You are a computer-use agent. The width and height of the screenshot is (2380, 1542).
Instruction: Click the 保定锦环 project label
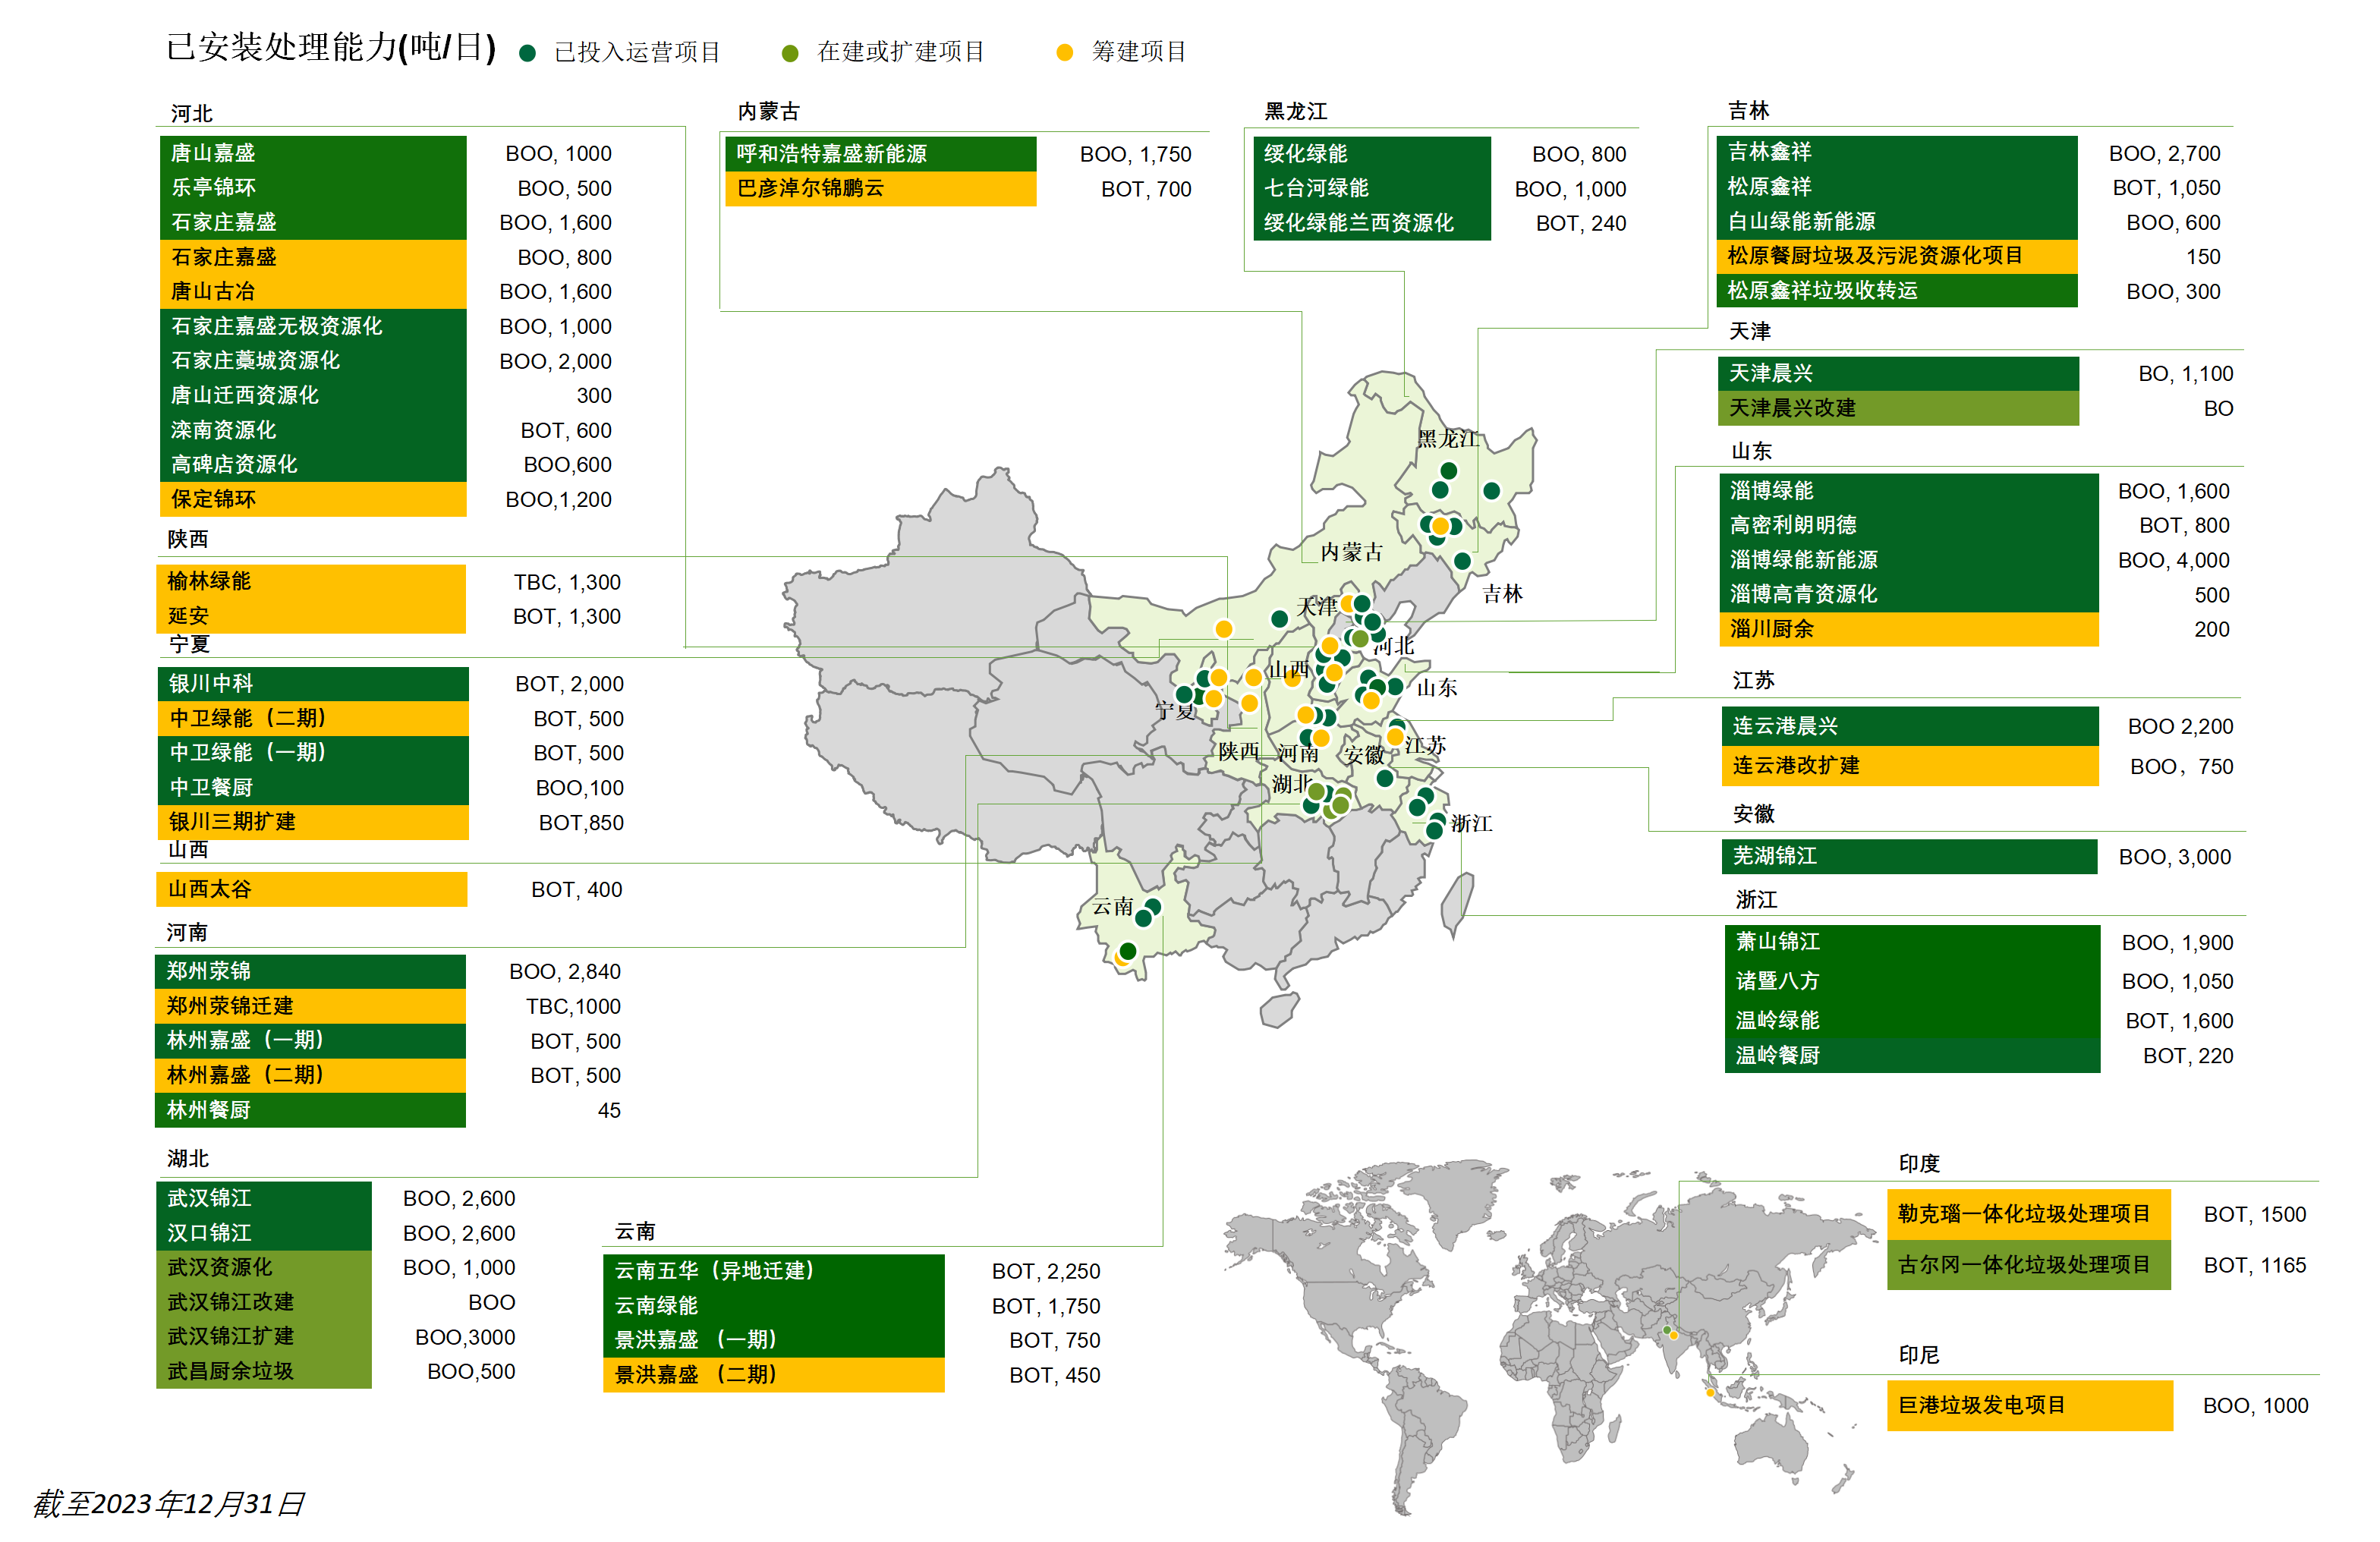coord(313,499)
